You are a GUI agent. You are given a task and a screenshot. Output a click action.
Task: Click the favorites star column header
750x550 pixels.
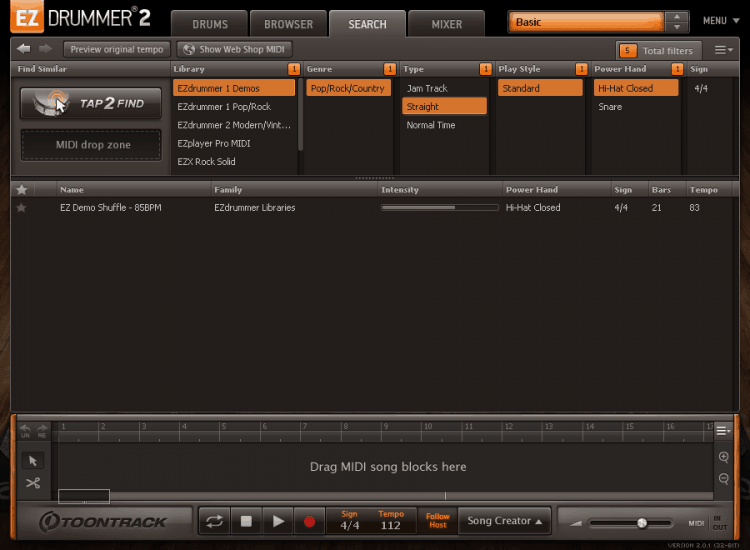(22, 190)
